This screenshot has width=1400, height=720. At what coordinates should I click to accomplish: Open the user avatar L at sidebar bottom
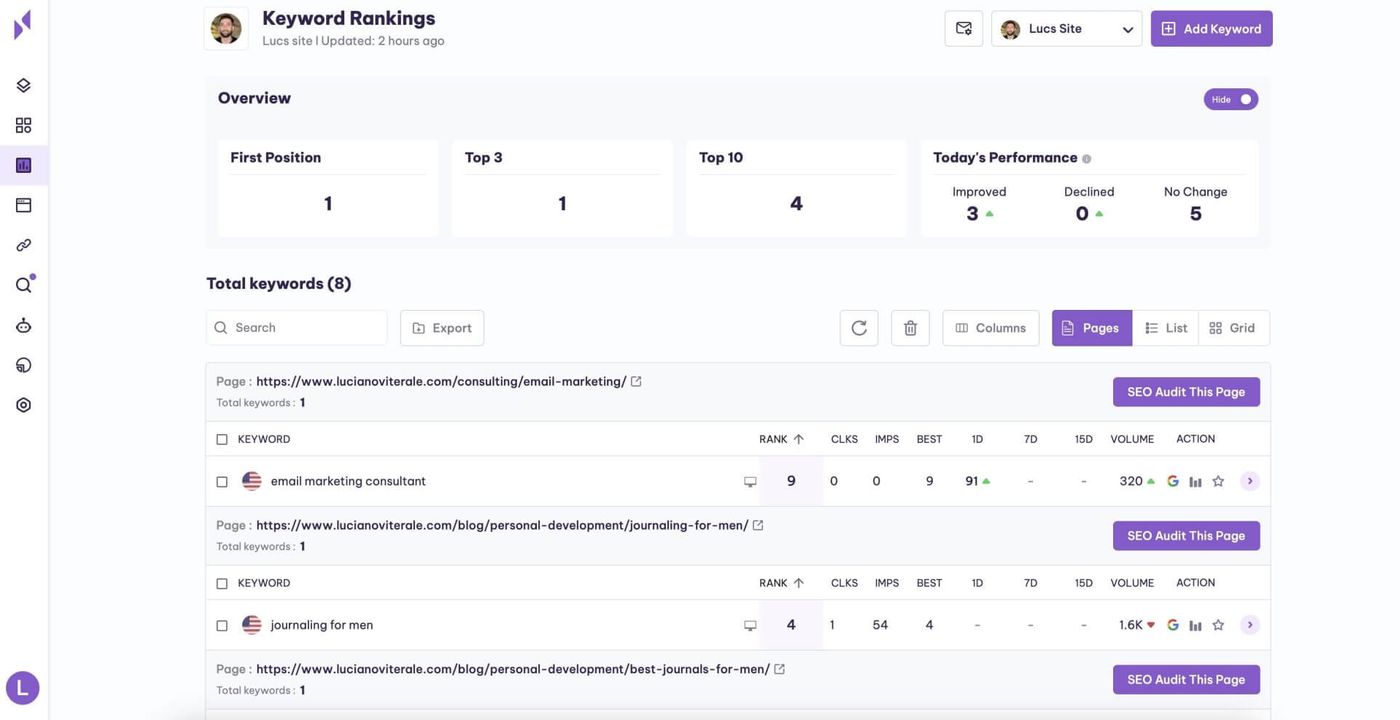pos(23,688)
